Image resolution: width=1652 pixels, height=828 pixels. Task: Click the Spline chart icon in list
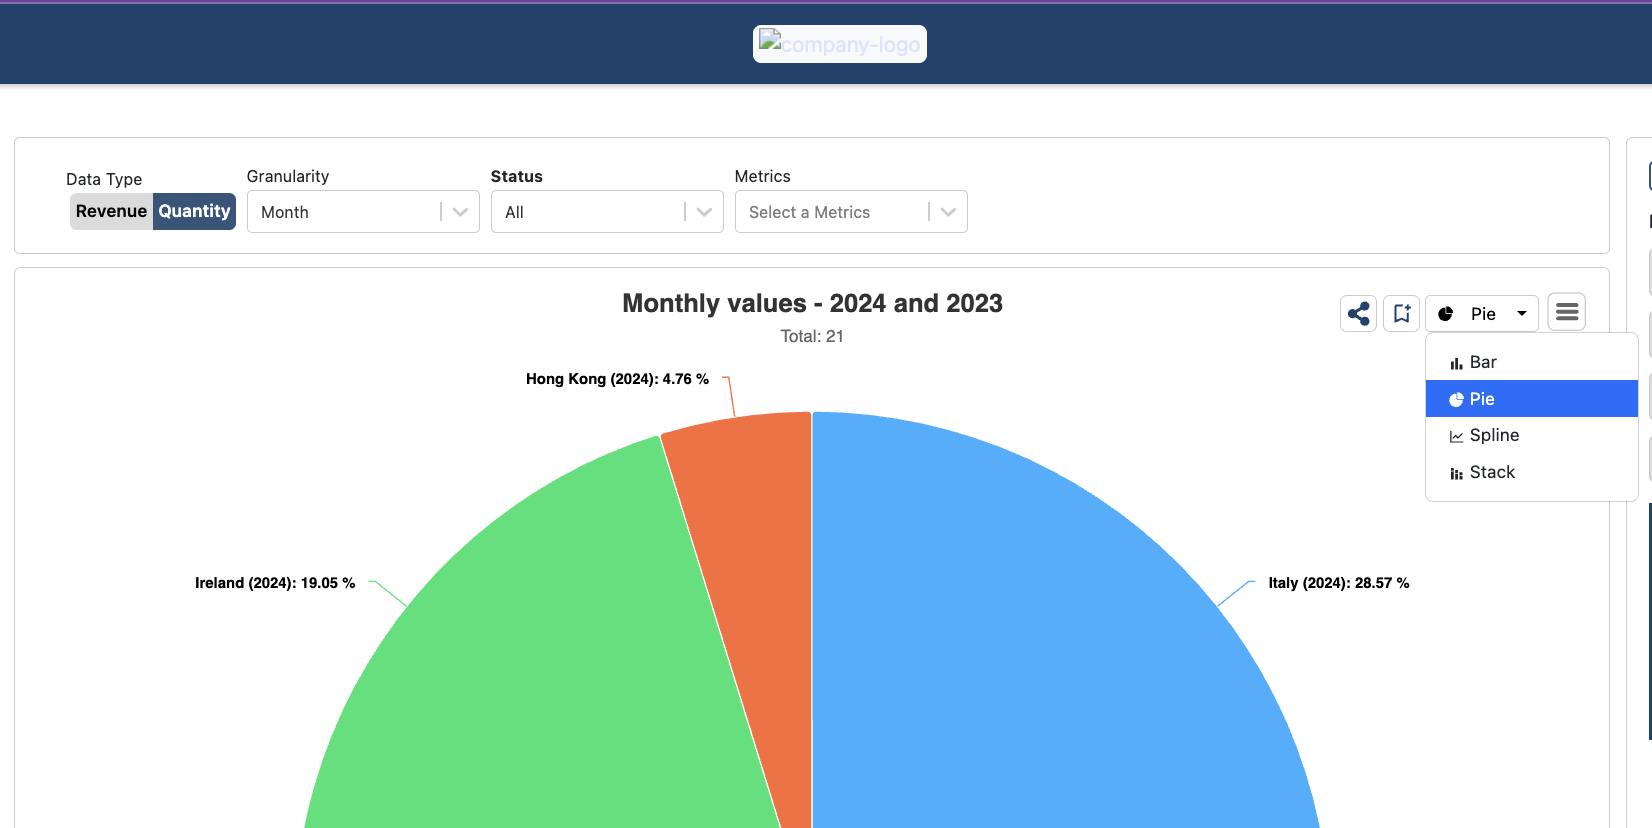1456,436
